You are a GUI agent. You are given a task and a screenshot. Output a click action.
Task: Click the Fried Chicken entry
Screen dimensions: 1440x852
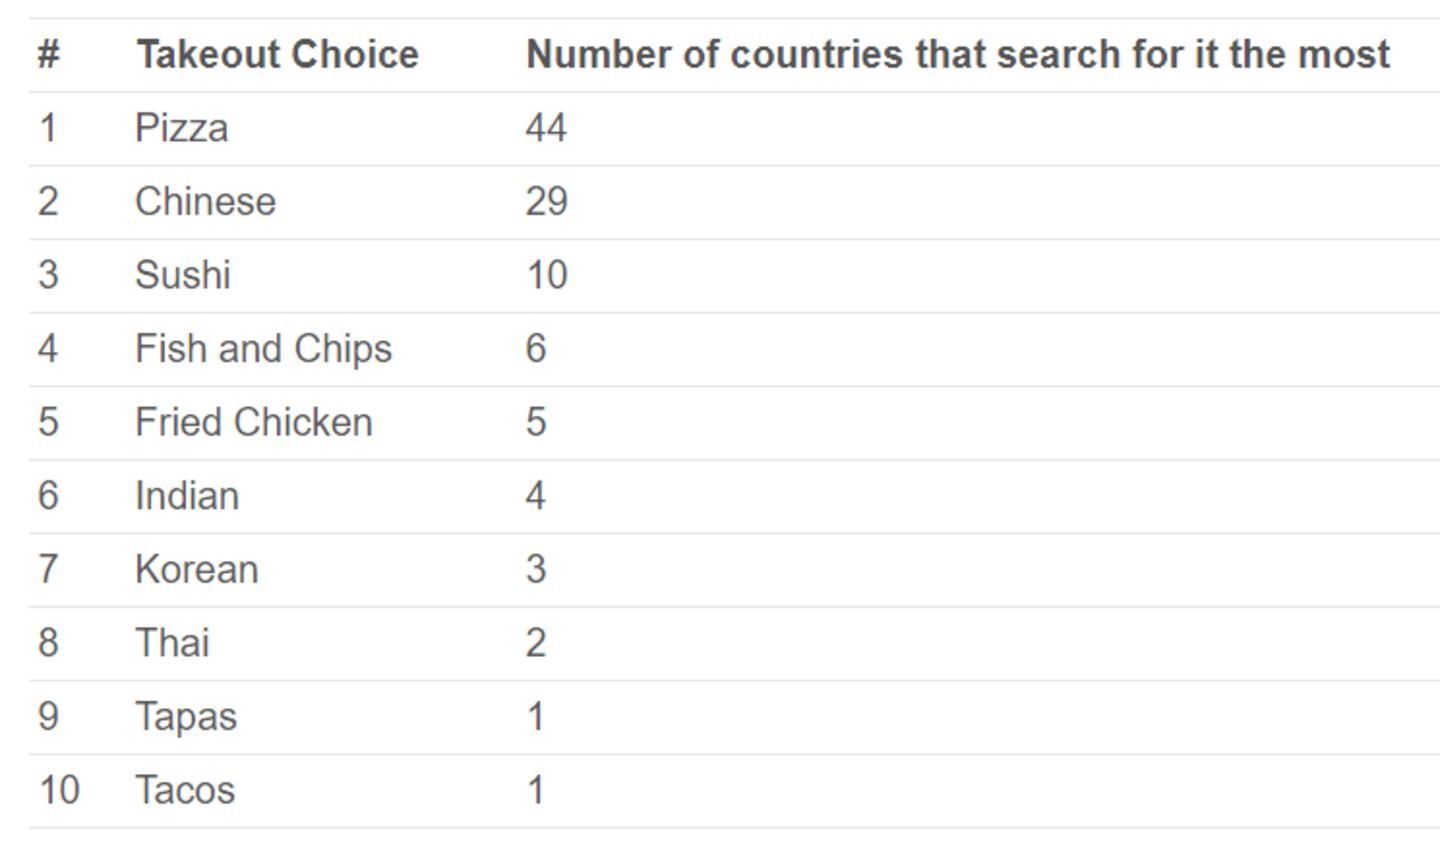click(253, 422)
